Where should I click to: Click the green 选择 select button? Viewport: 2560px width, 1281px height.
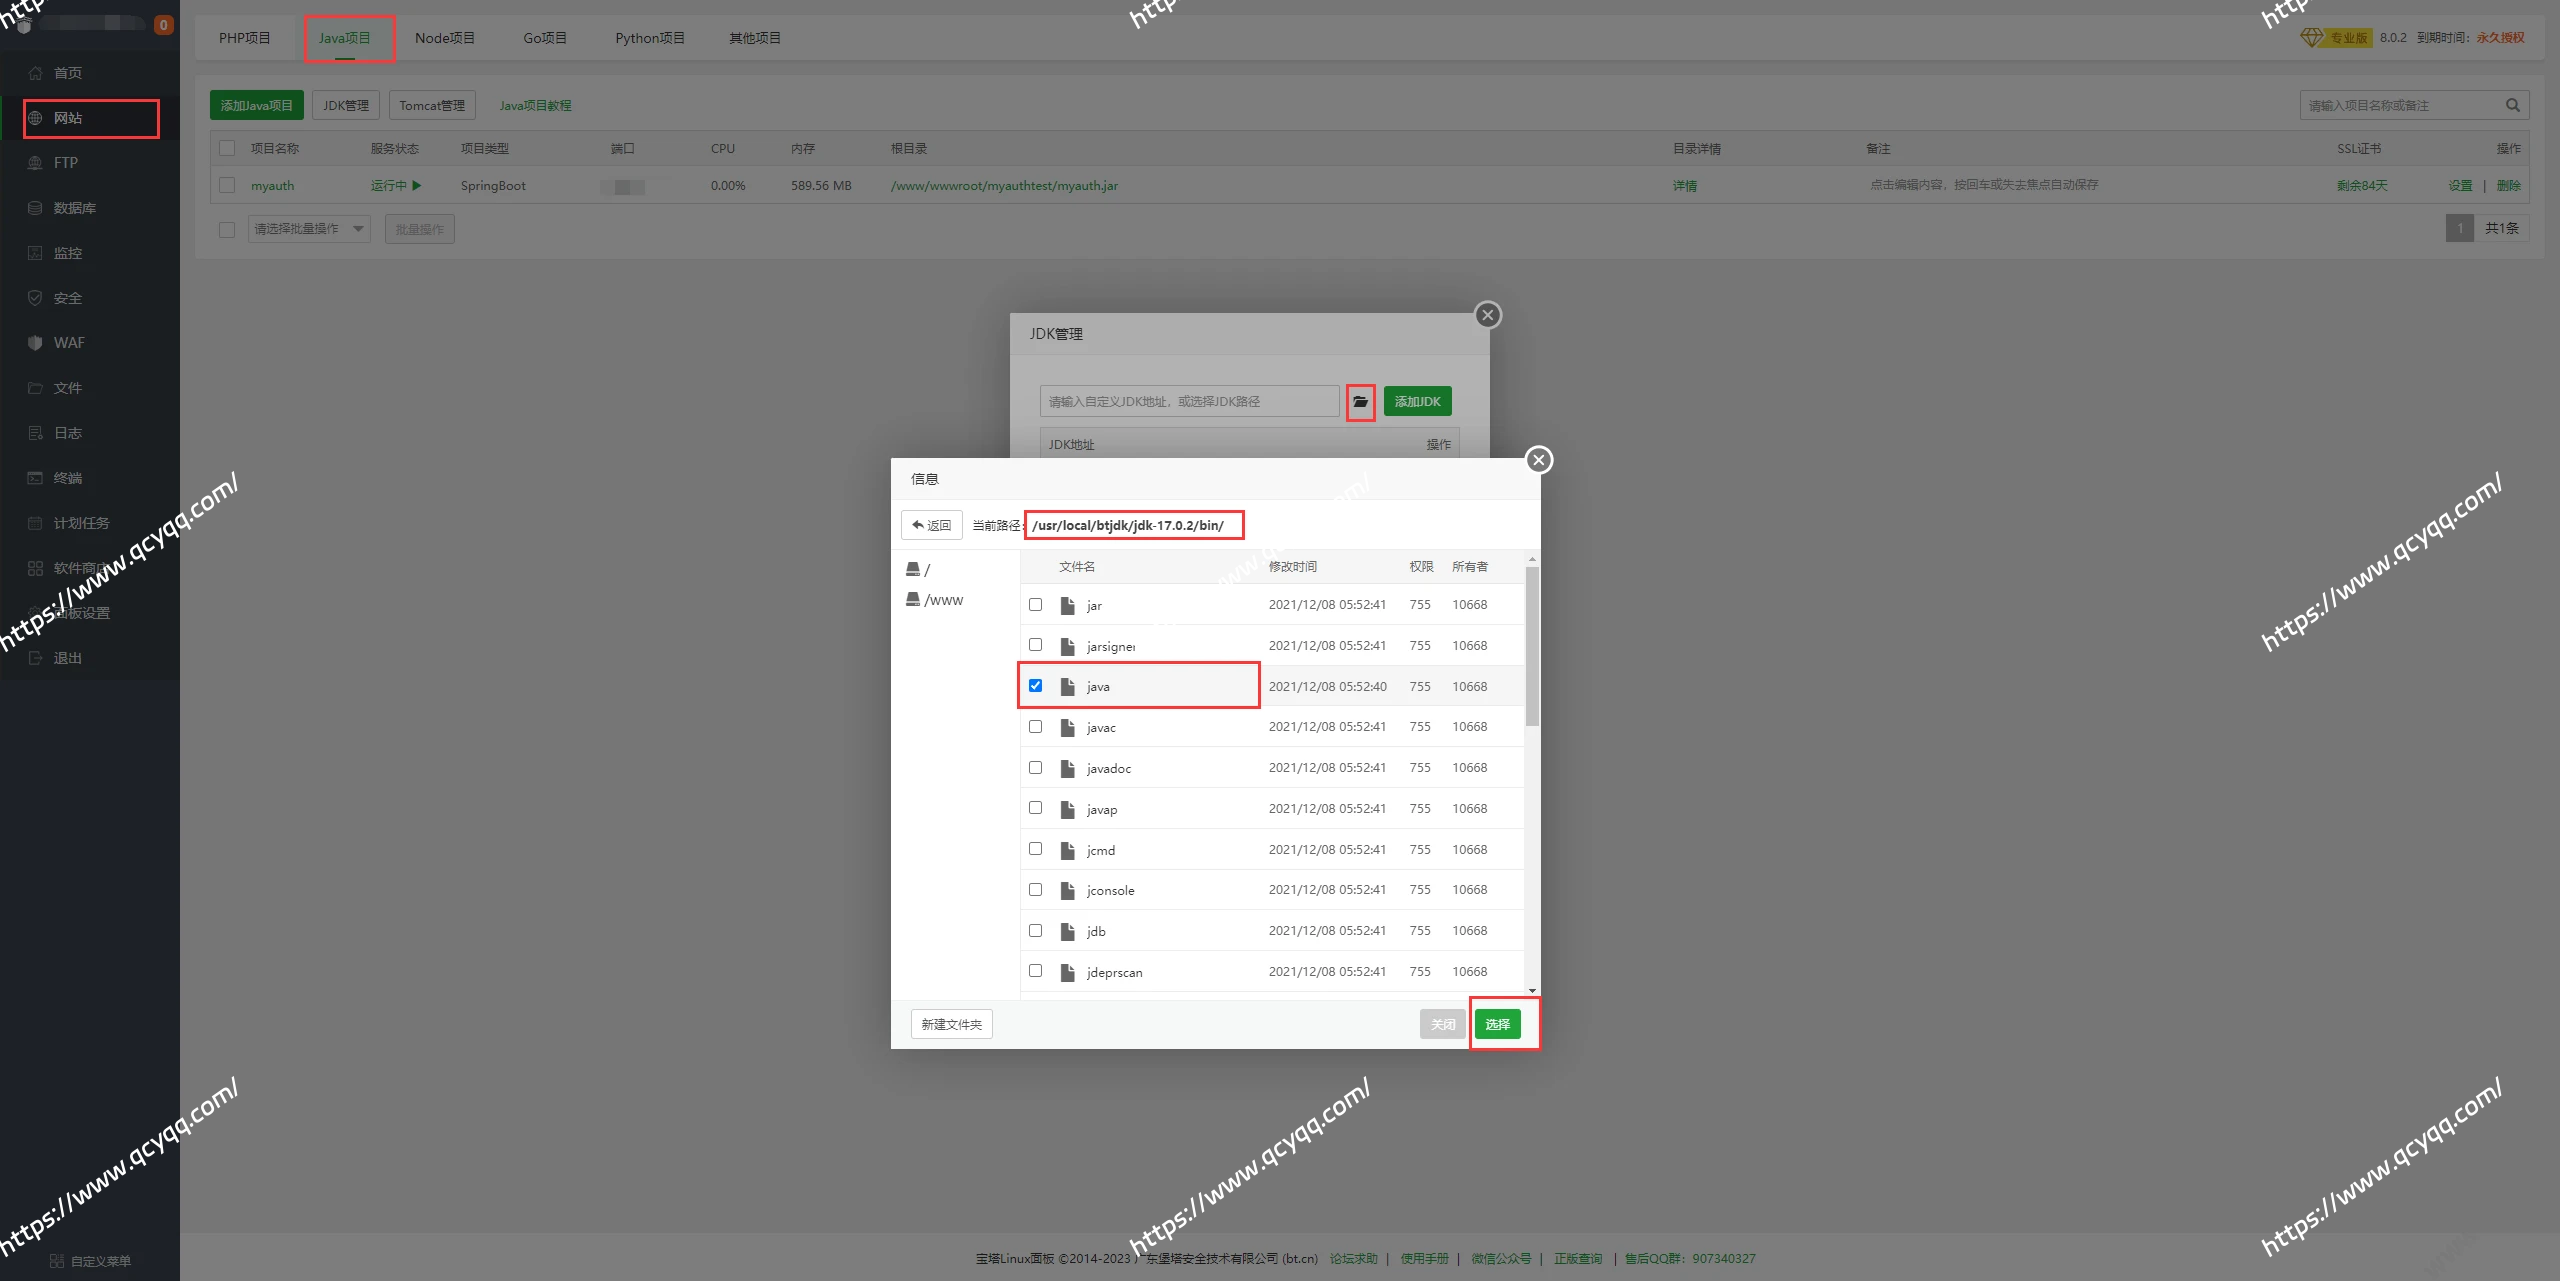coord(1497,1024)
